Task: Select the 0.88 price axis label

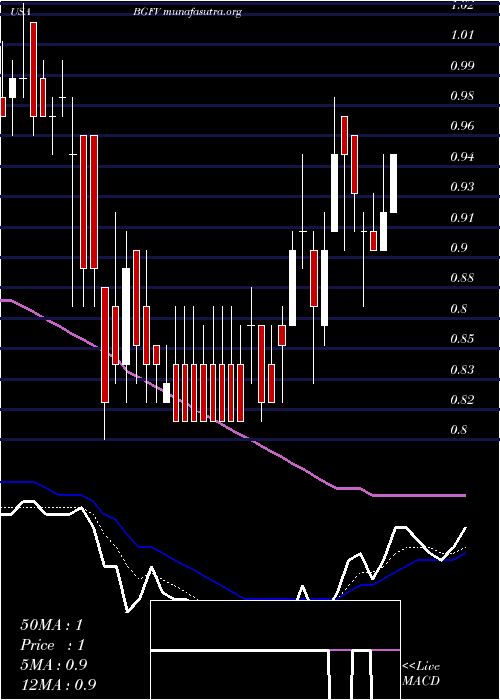Action: click(x=462, y=278)
